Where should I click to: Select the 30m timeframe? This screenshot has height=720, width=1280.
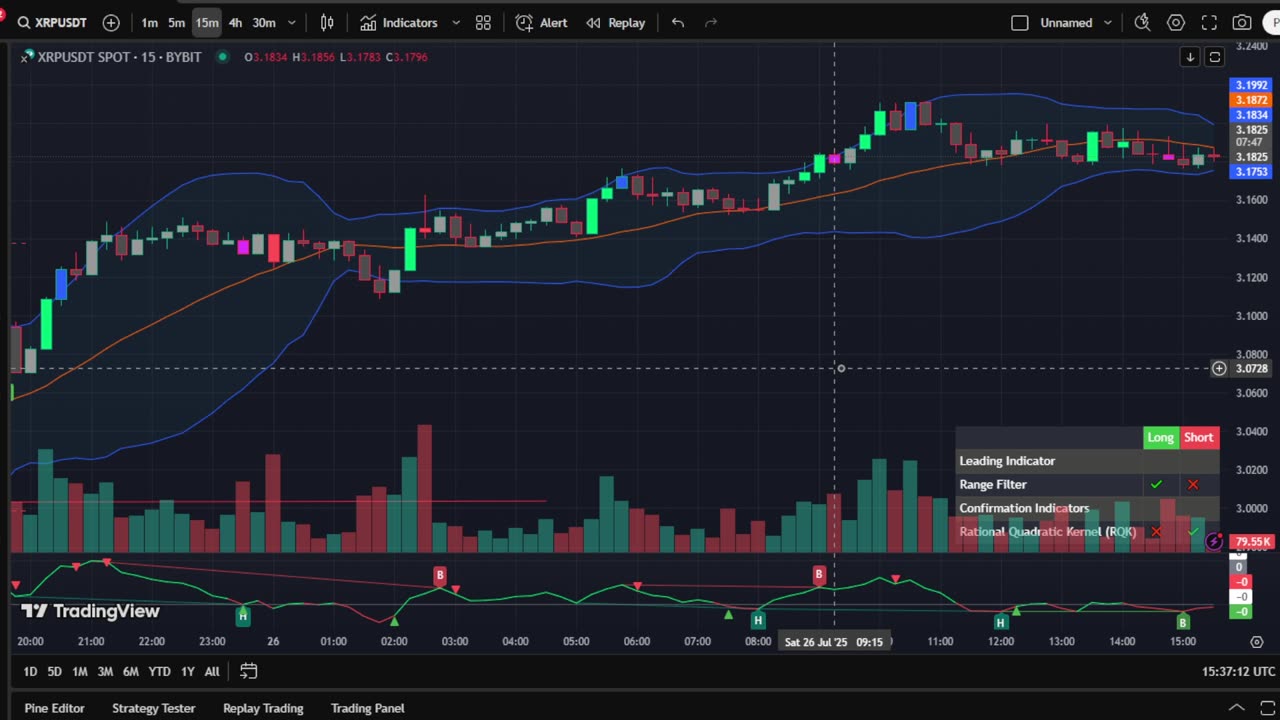pyautogui.click(x=264, y=22)
